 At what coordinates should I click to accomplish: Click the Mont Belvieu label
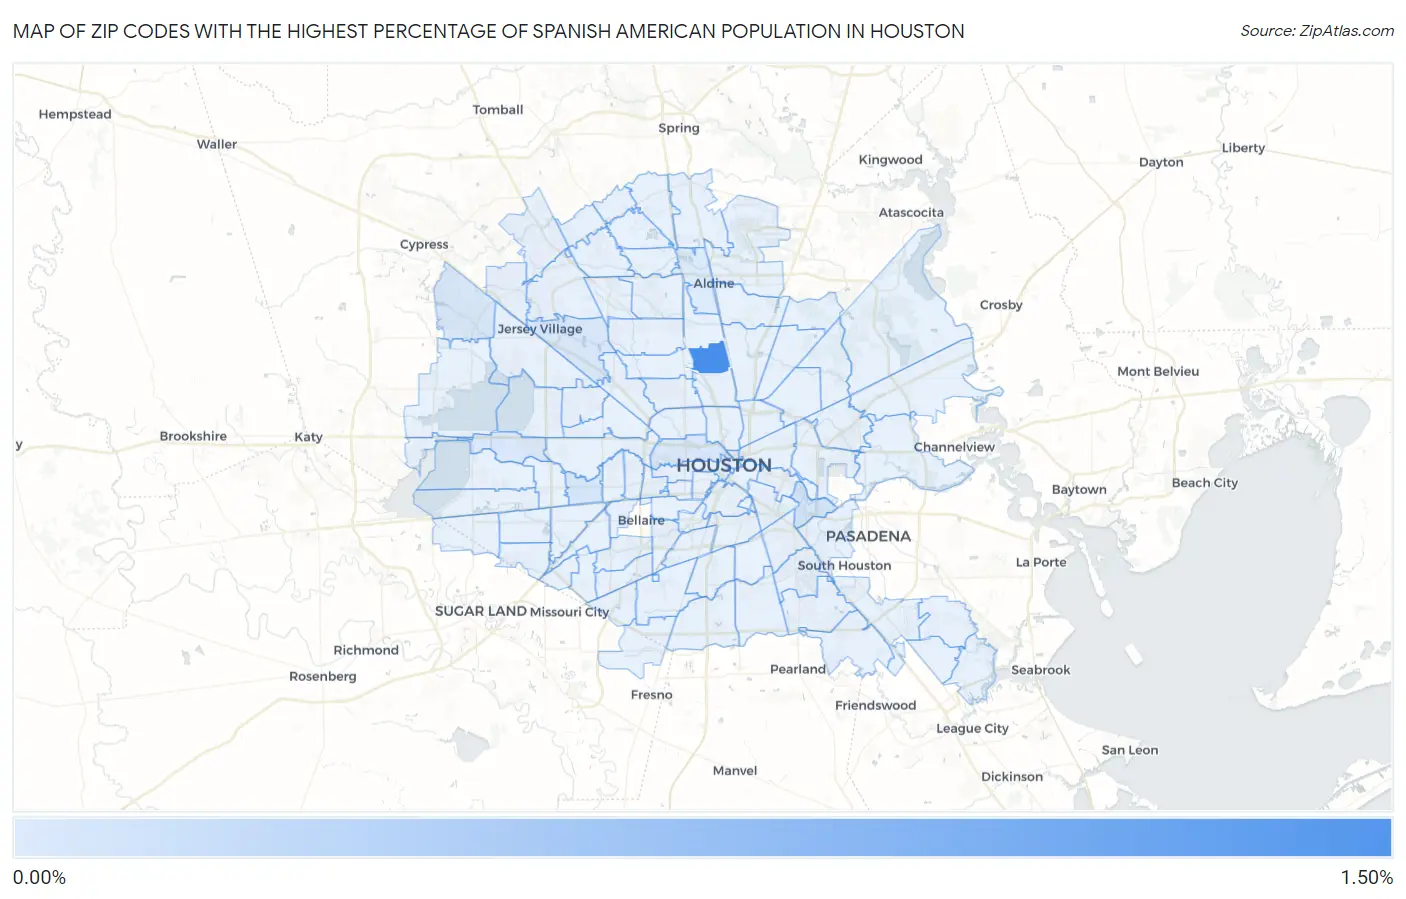click(1158, 371)
